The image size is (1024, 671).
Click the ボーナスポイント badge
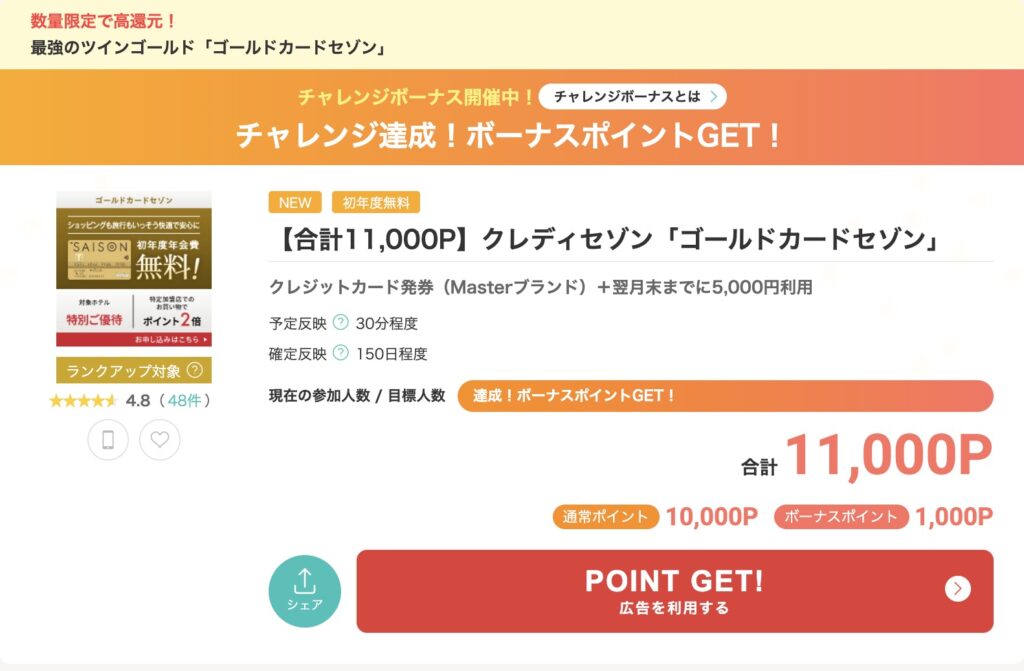point(840,516)
